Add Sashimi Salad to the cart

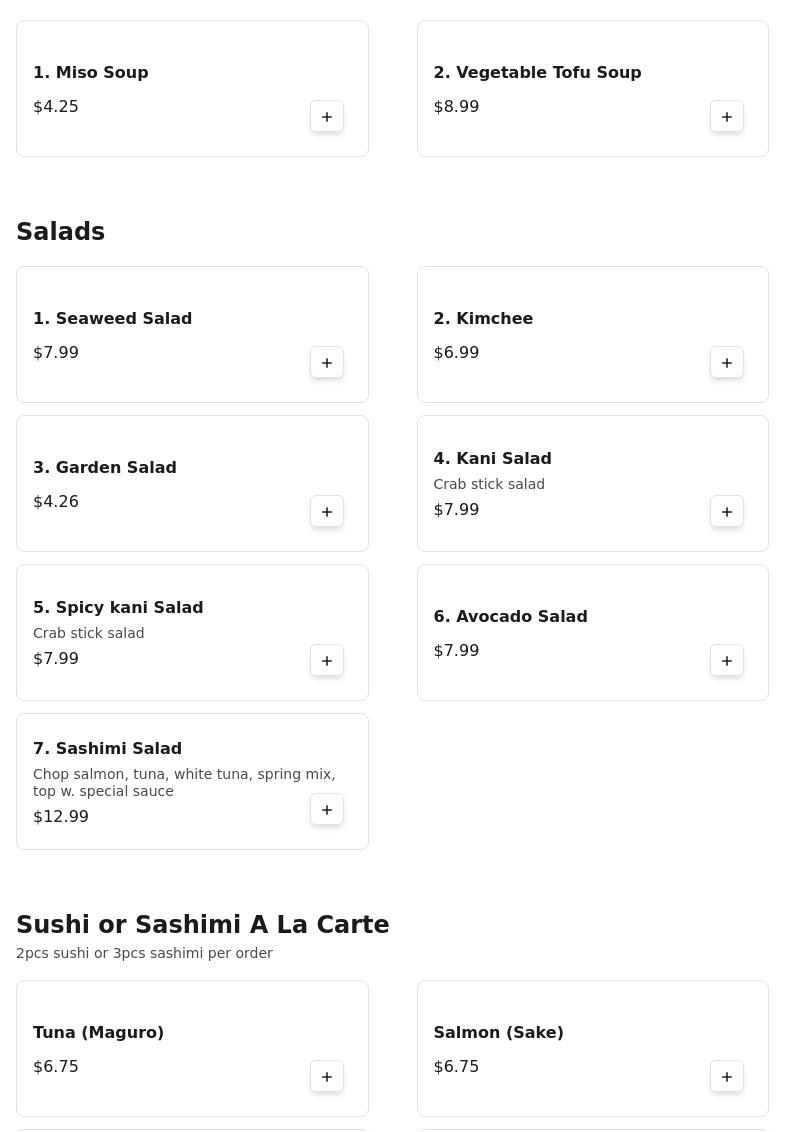coord(327,810)
